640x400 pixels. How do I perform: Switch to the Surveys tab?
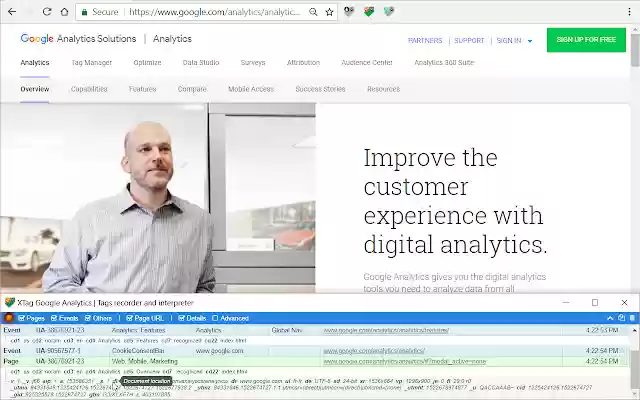[253, 63]
